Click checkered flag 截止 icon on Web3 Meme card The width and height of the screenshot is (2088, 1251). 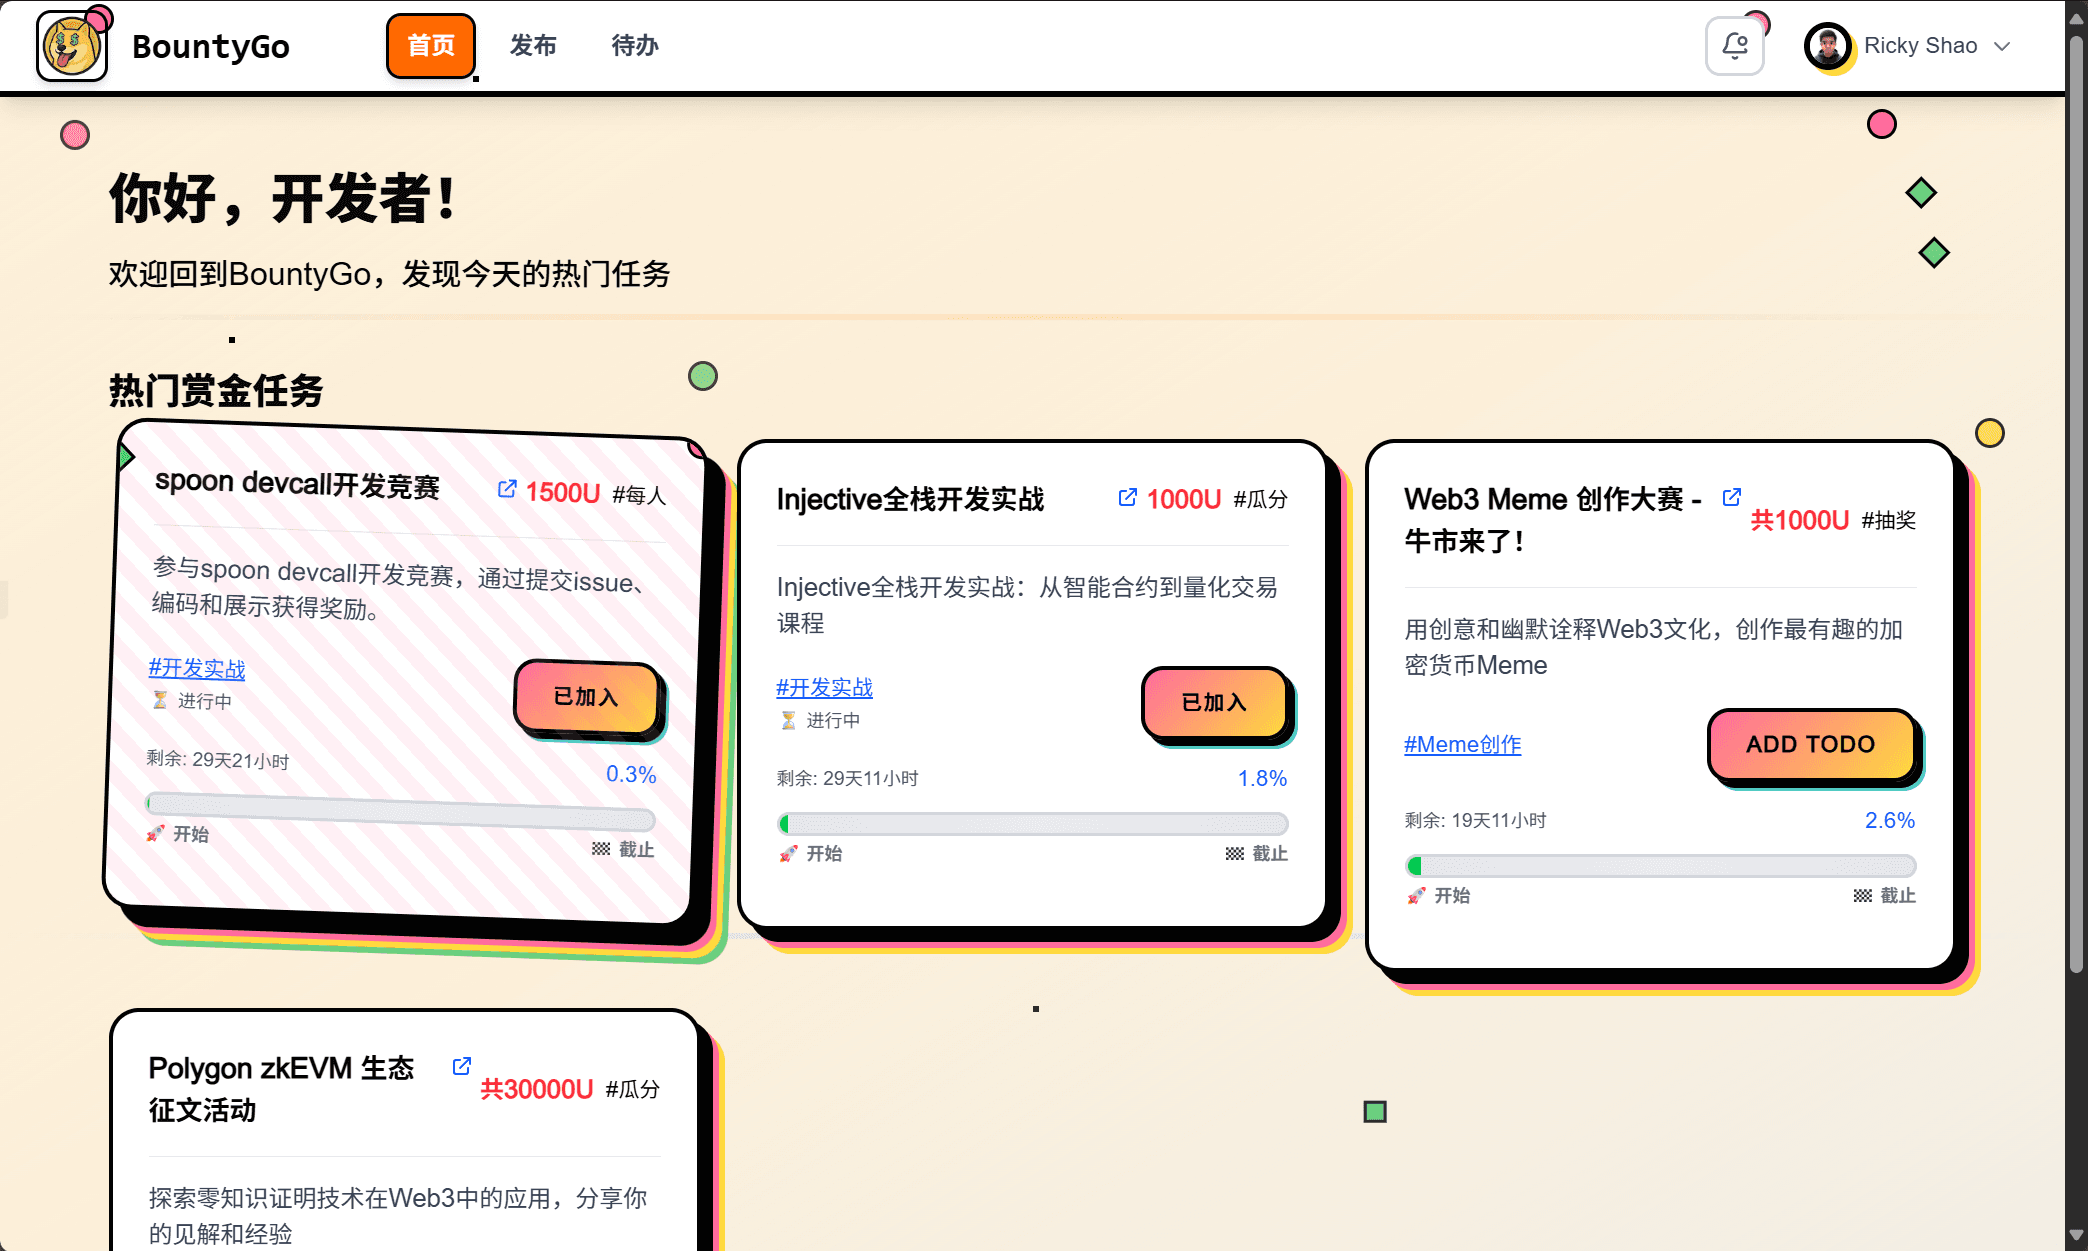(x=1863, y=895)
